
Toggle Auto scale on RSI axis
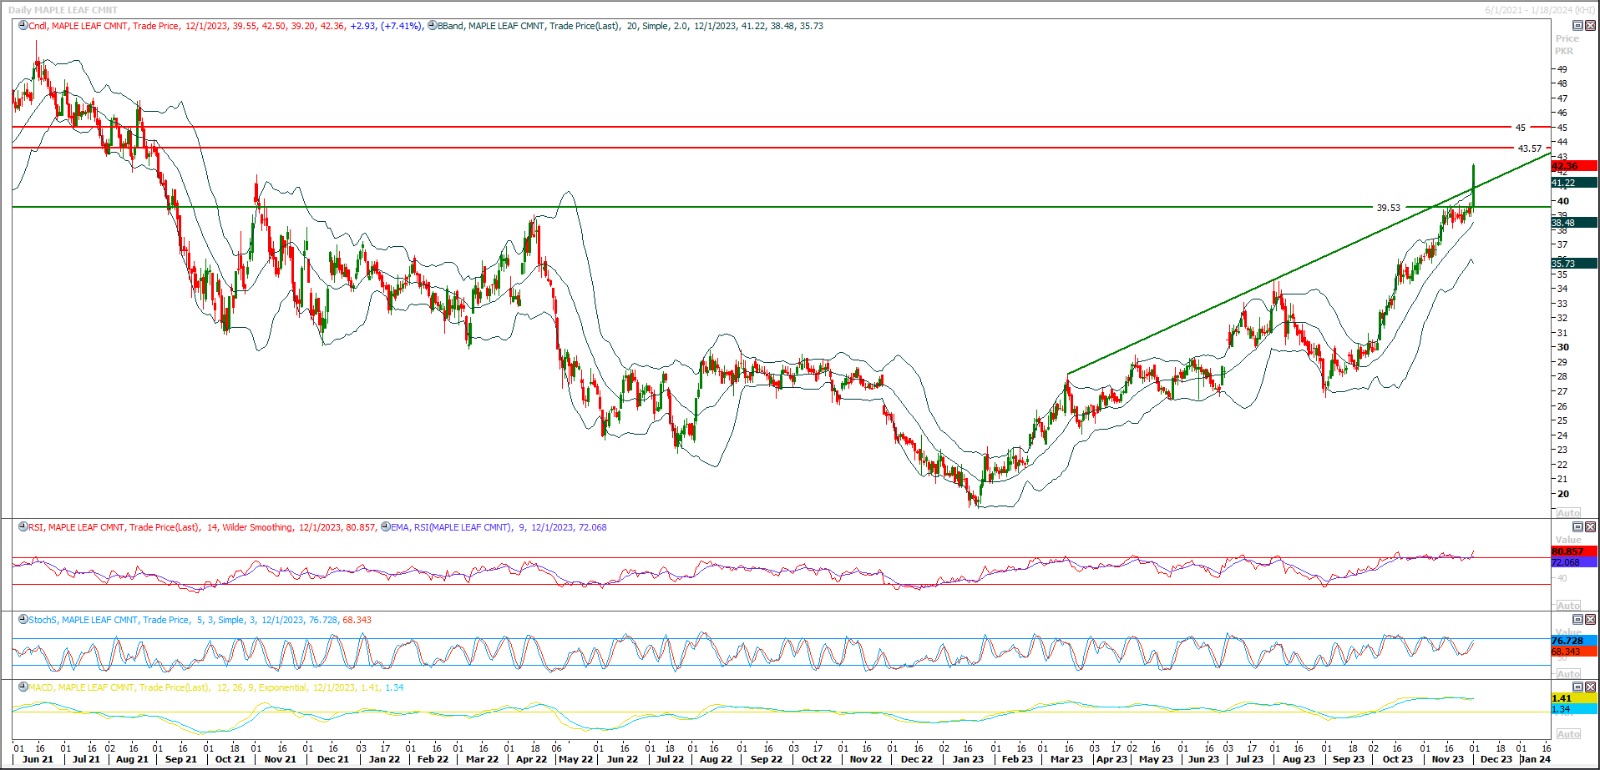point(1568,605)
